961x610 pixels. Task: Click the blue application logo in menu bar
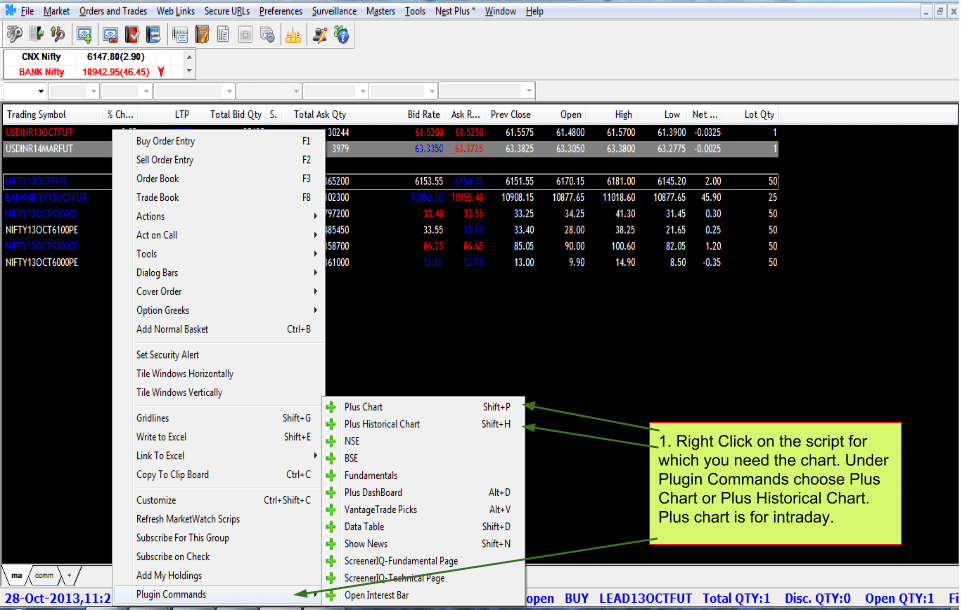tap(10, 10)
